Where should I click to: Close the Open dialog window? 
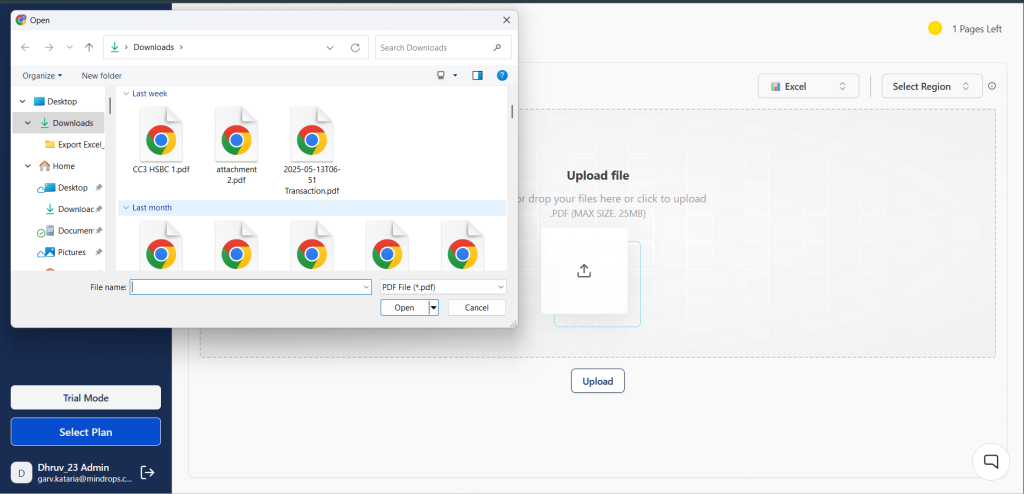[x=506, y=20]
